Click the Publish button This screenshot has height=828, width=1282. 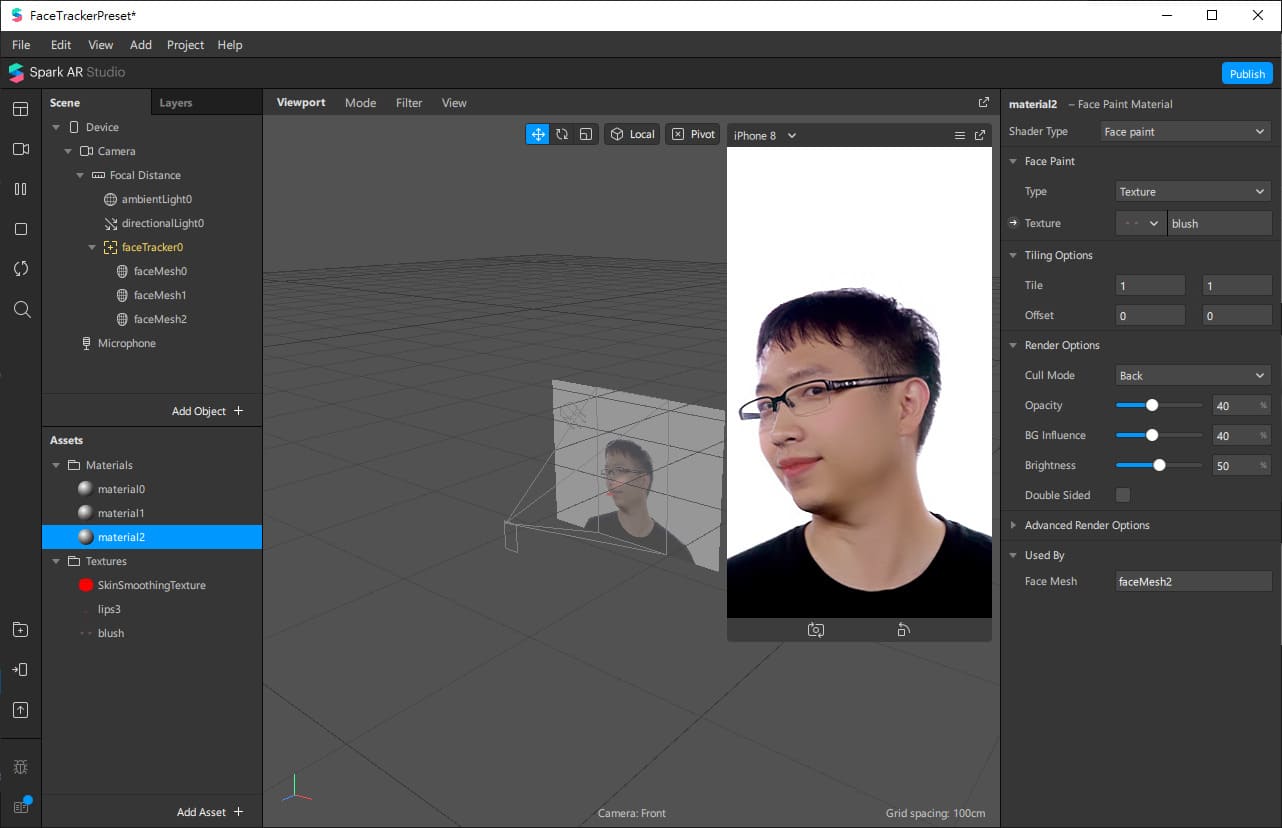(1247, 74)
